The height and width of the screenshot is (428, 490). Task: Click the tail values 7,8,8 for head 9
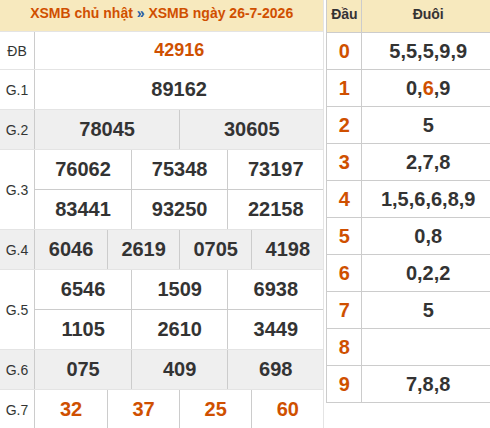tap(428, 384)
